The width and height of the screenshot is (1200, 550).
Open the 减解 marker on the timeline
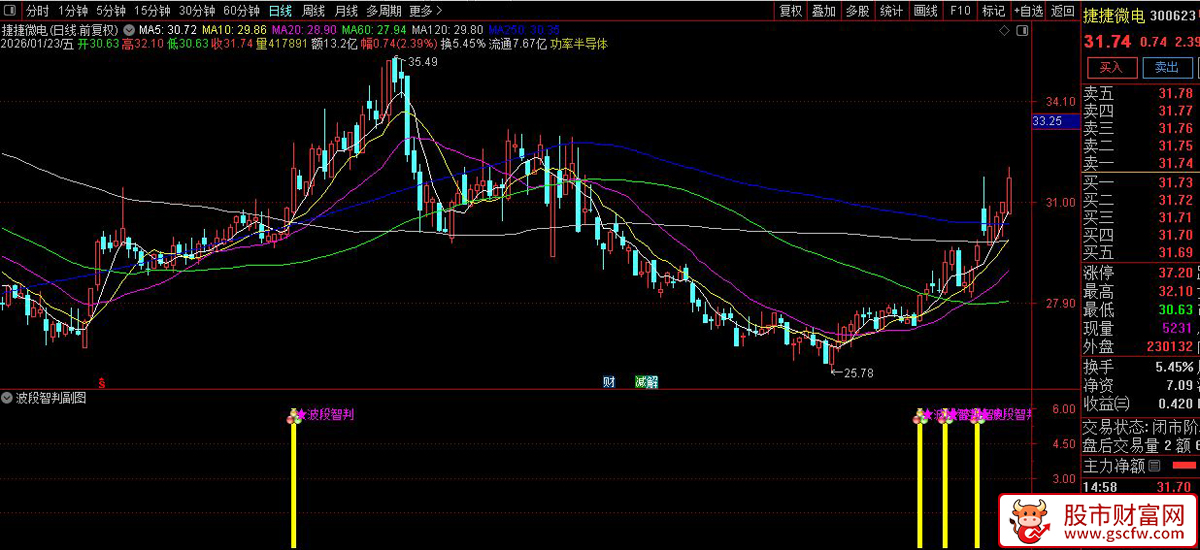pos(646,382)
